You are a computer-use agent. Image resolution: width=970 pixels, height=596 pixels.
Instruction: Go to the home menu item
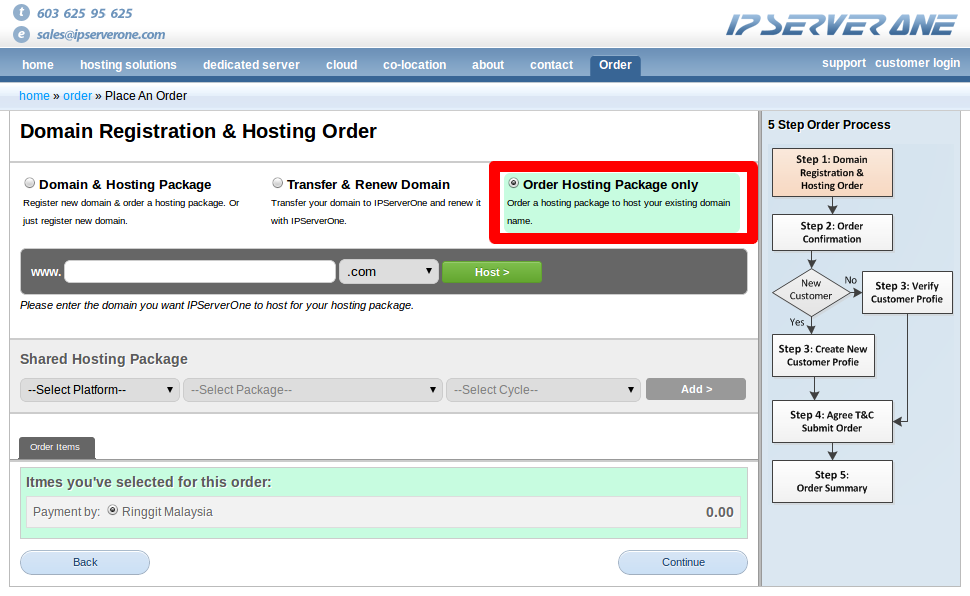tap(38, 65)
